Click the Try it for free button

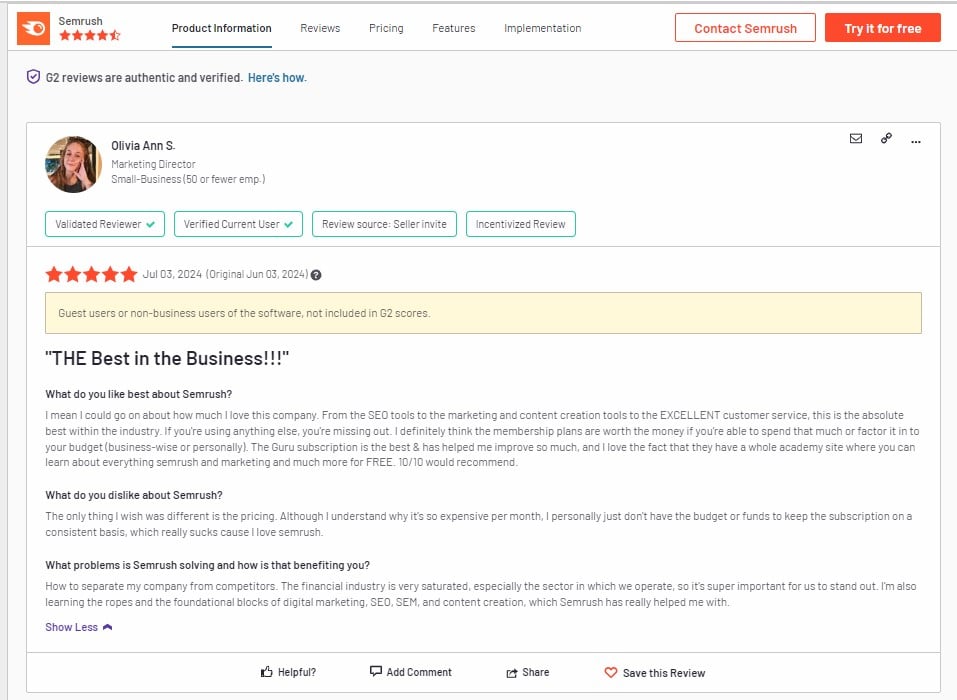pyautogui.click(x=882, y=28)
